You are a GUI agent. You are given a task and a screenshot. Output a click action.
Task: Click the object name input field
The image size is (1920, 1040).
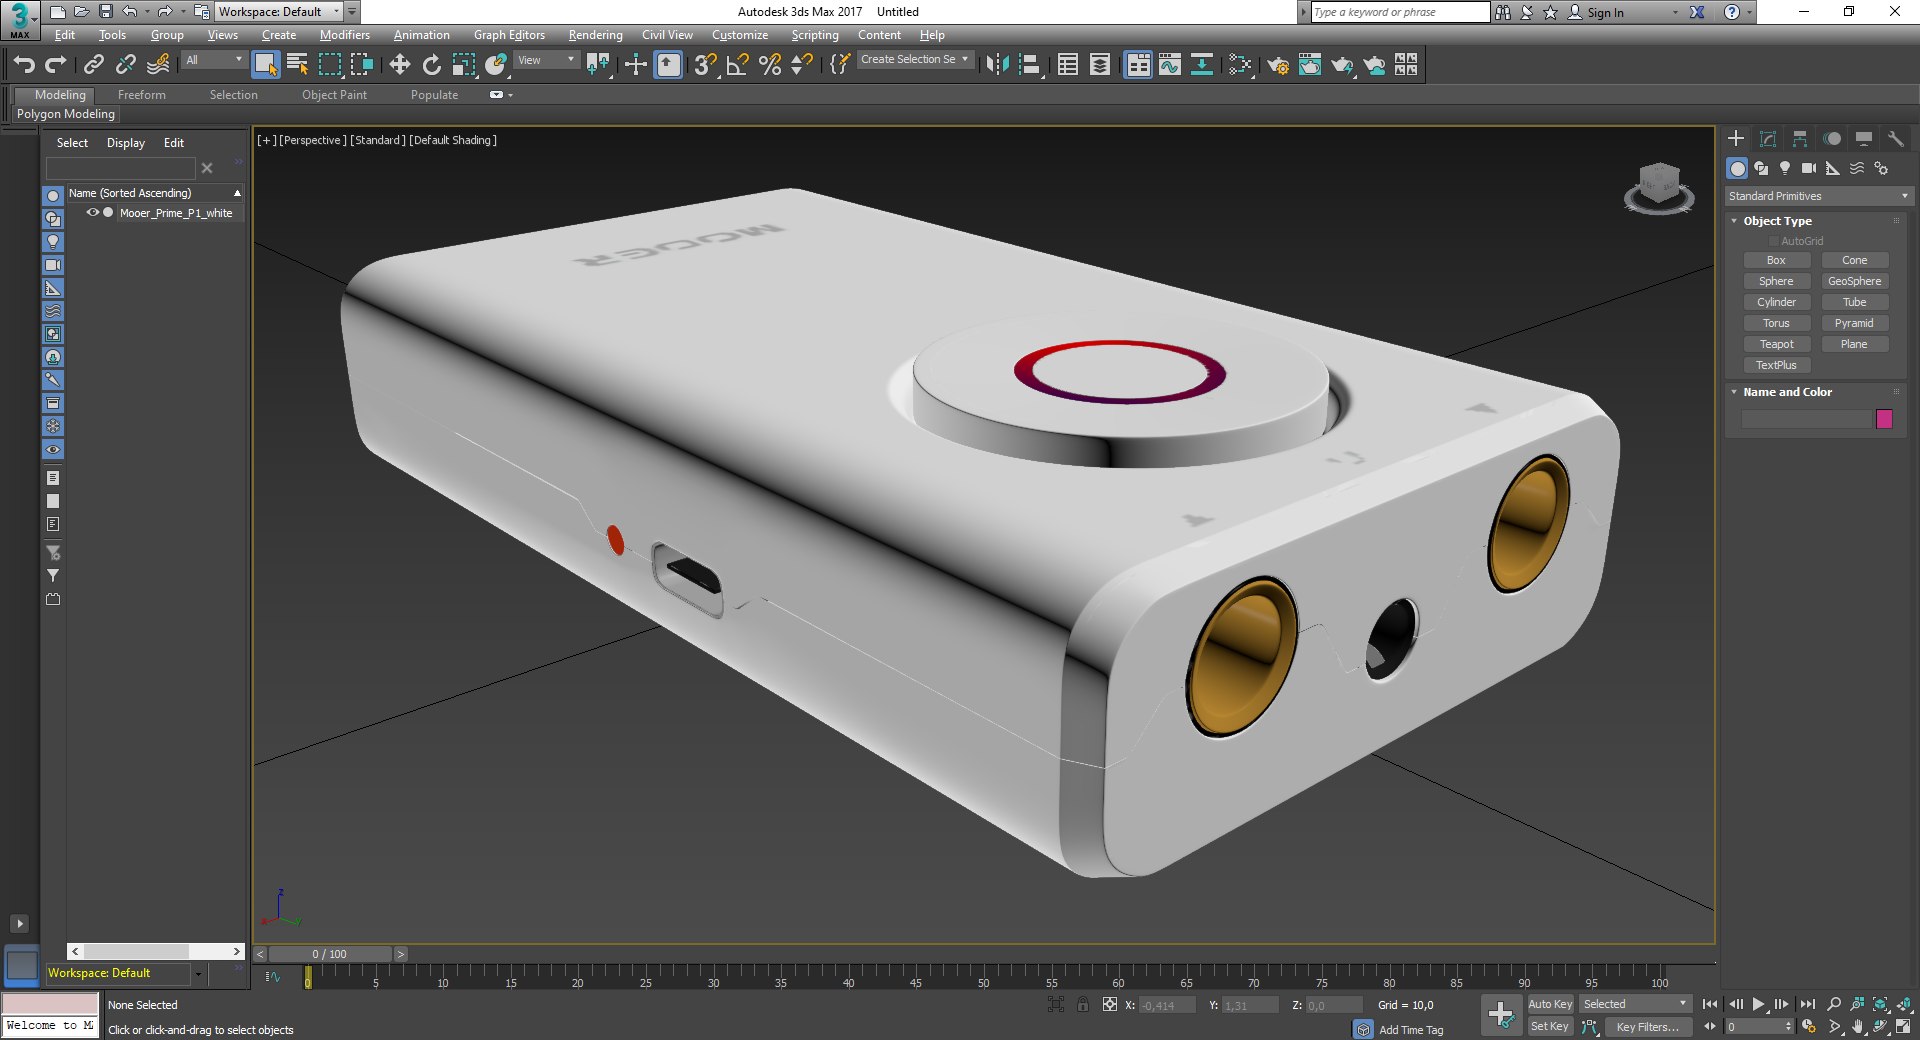click(x=1806, y=419)
